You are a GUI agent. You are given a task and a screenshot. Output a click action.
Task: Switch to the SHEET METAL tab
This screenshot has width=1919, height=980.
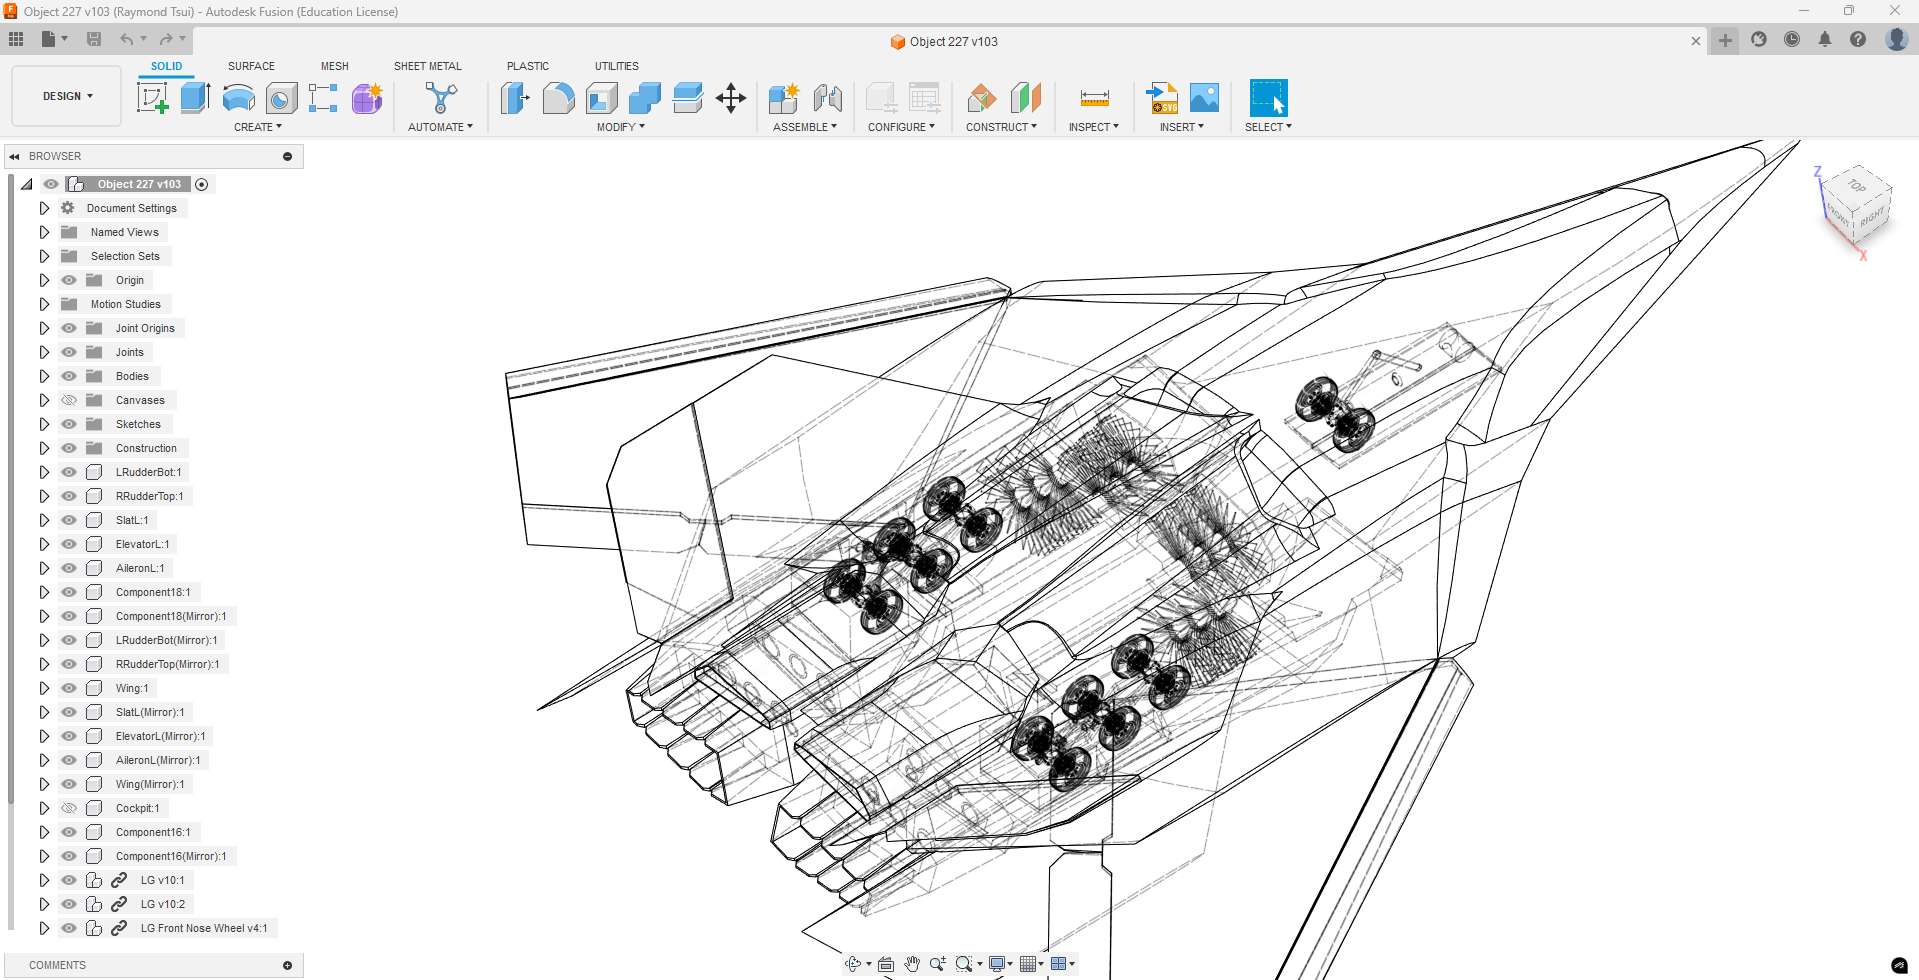tap(428, 66)
